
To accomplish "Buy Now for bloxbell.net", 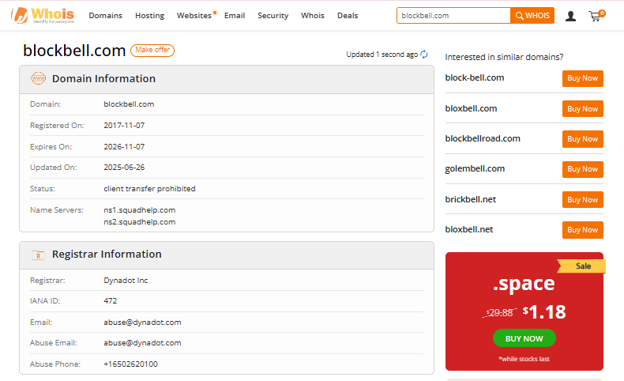I will pos(583,230).
